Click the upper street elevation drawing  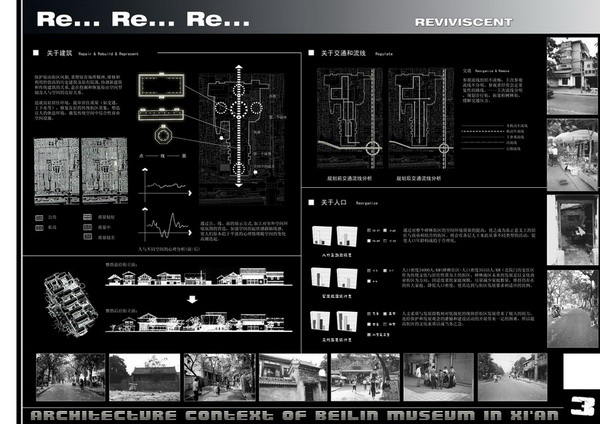(198, 277)
